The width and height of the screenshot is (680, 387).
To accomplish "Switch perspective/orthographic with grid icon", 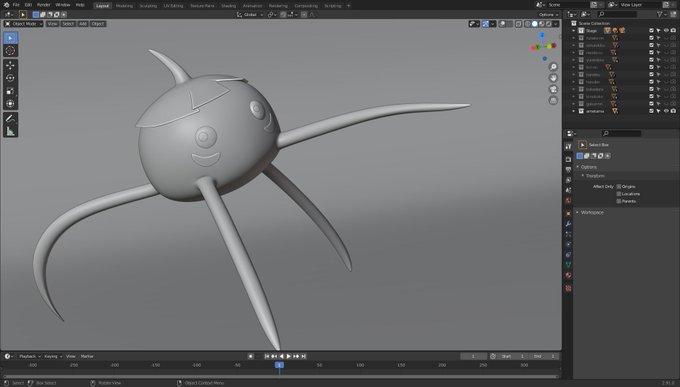I will click(553, 101).
